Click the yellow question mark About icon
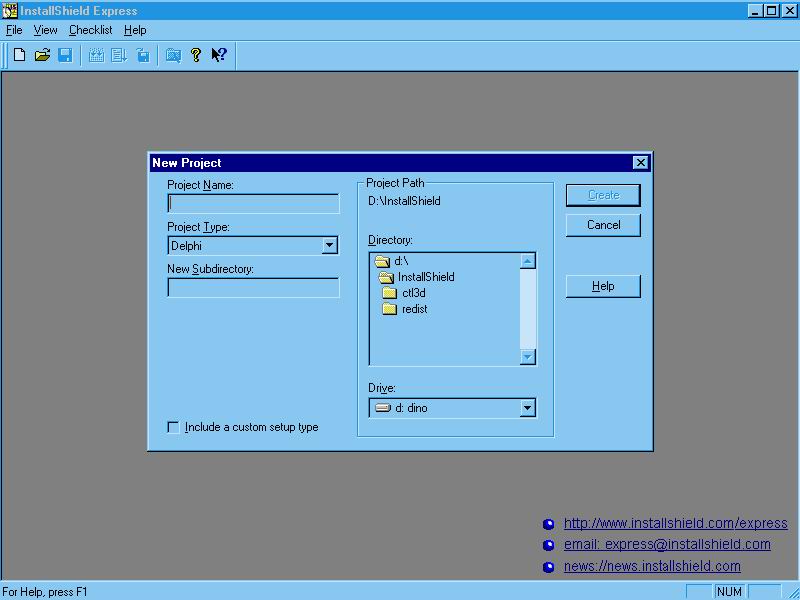 point(196,55)
